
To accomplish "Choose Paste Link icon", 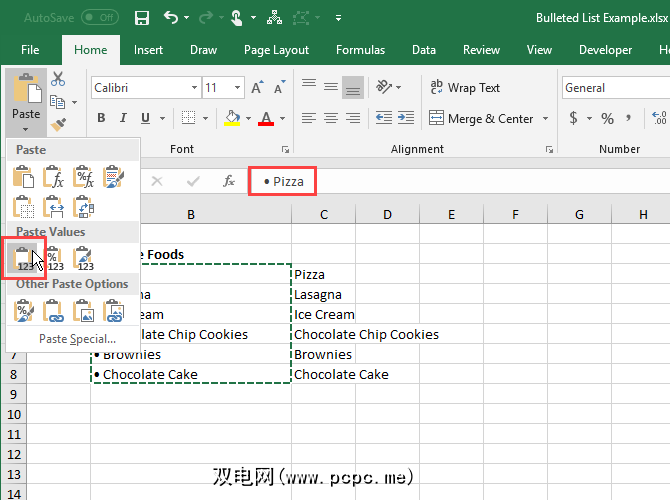I will [x=53, y=311].
